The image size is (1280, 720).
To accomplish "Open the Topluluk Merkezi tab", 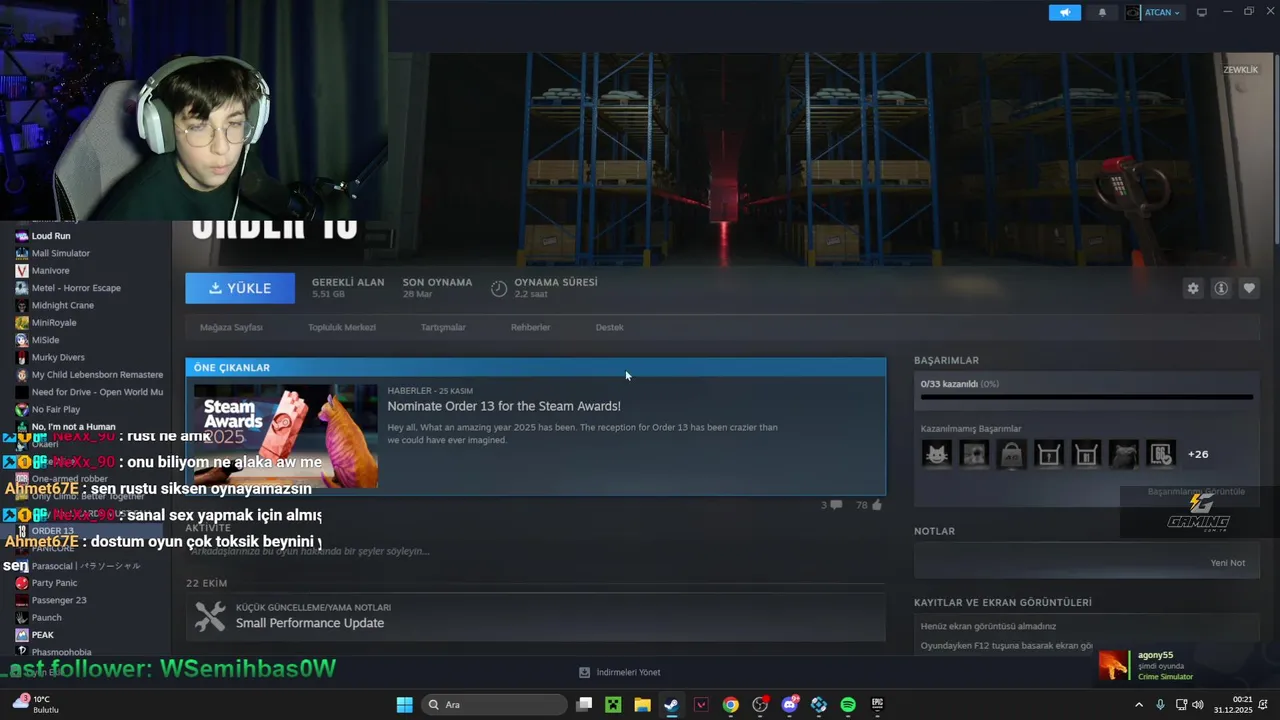I will (342, 327).
